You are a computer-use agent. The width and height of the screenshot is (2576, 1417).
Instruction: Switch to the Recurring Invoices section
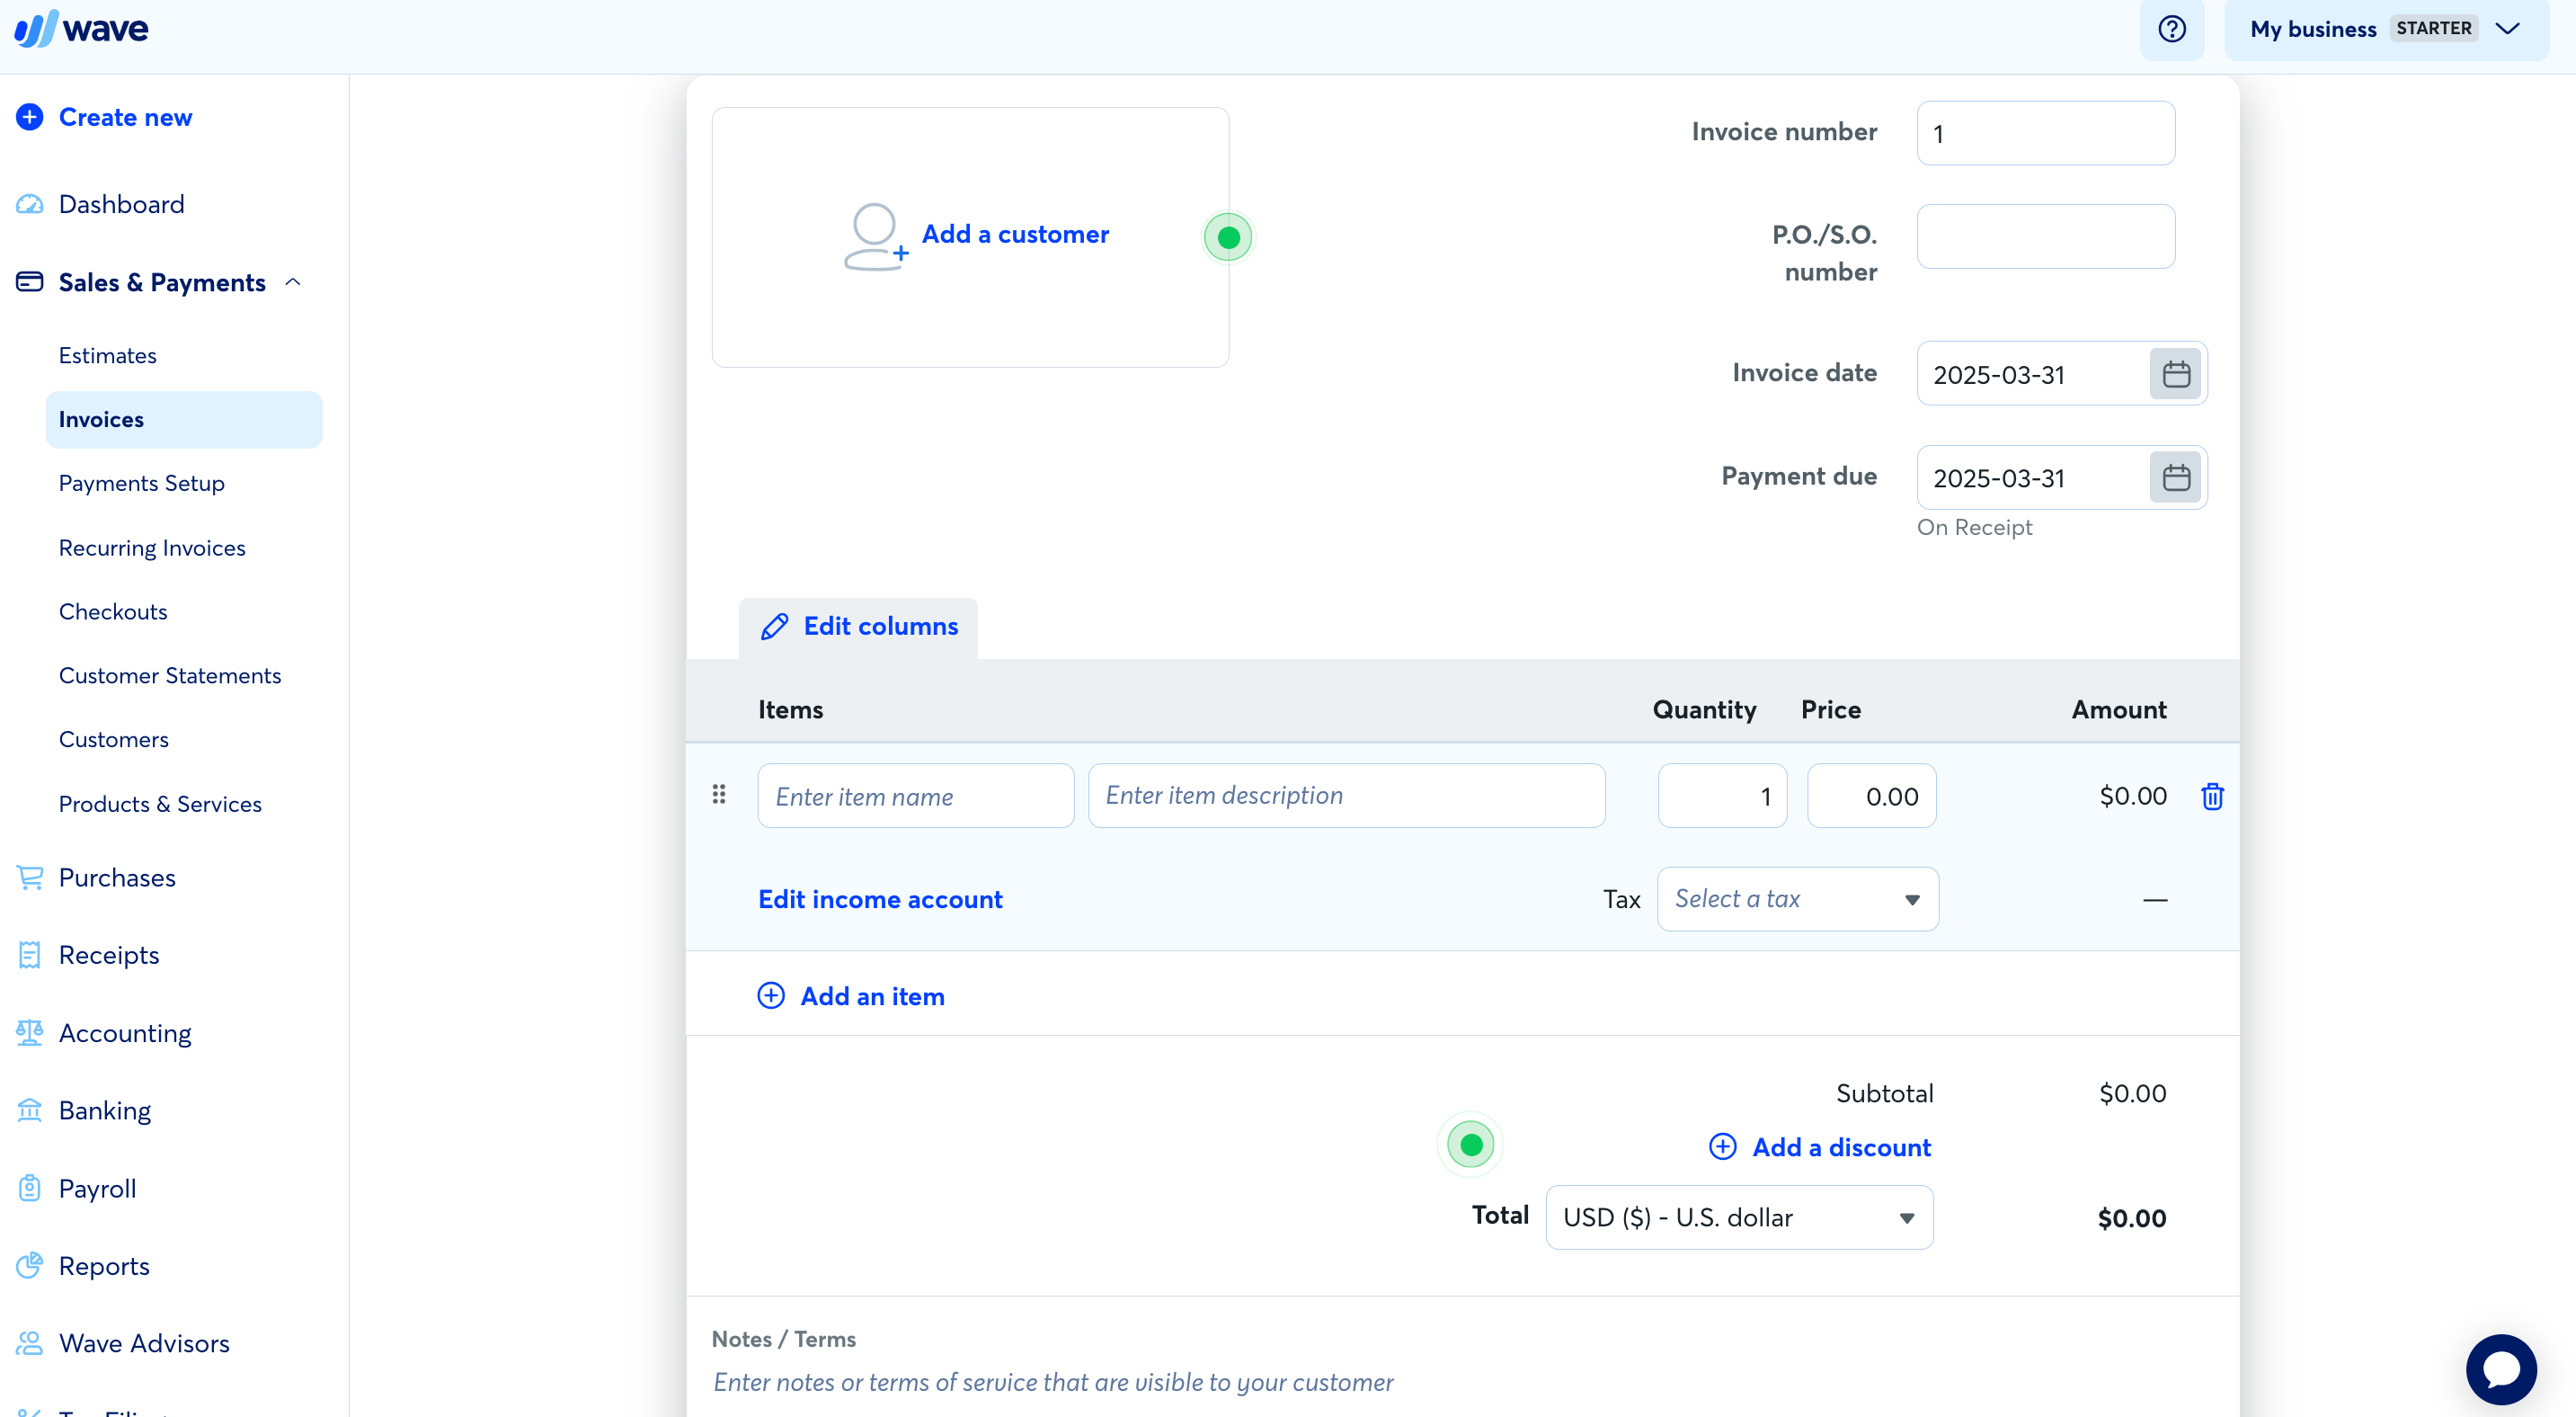pos(152,547)
